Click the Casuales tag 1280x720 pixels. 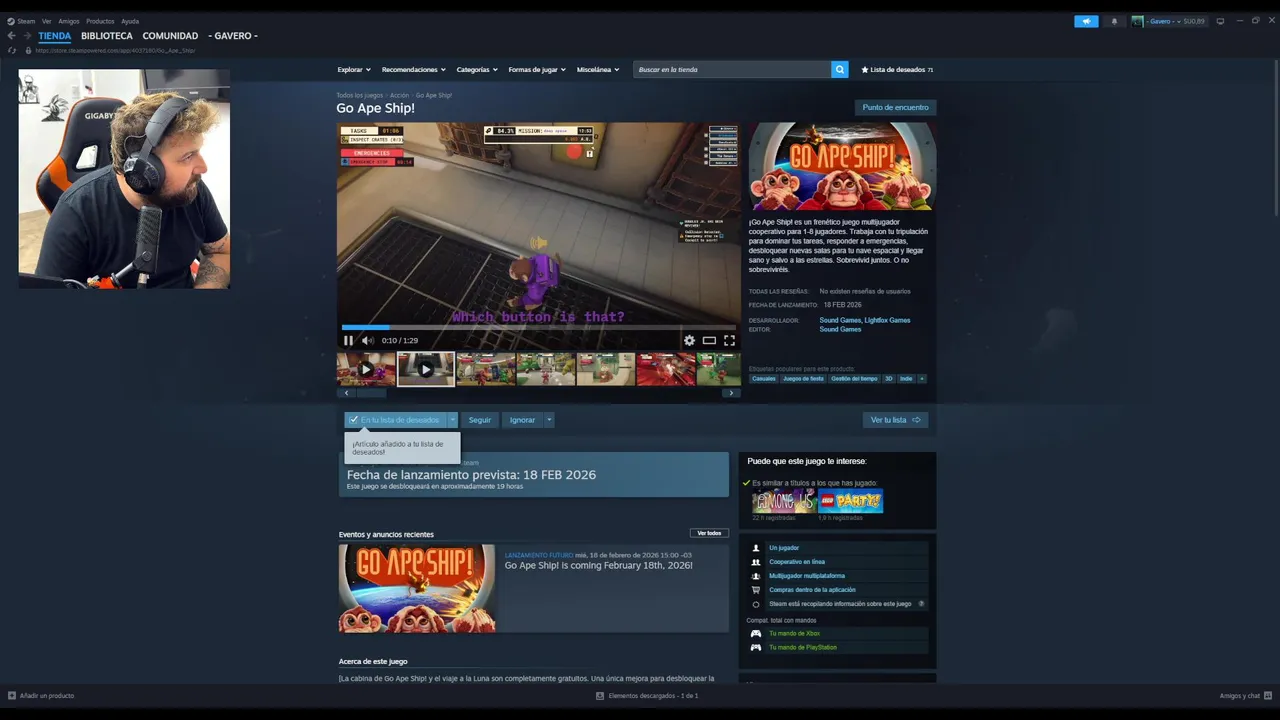[x=764, y=379]
